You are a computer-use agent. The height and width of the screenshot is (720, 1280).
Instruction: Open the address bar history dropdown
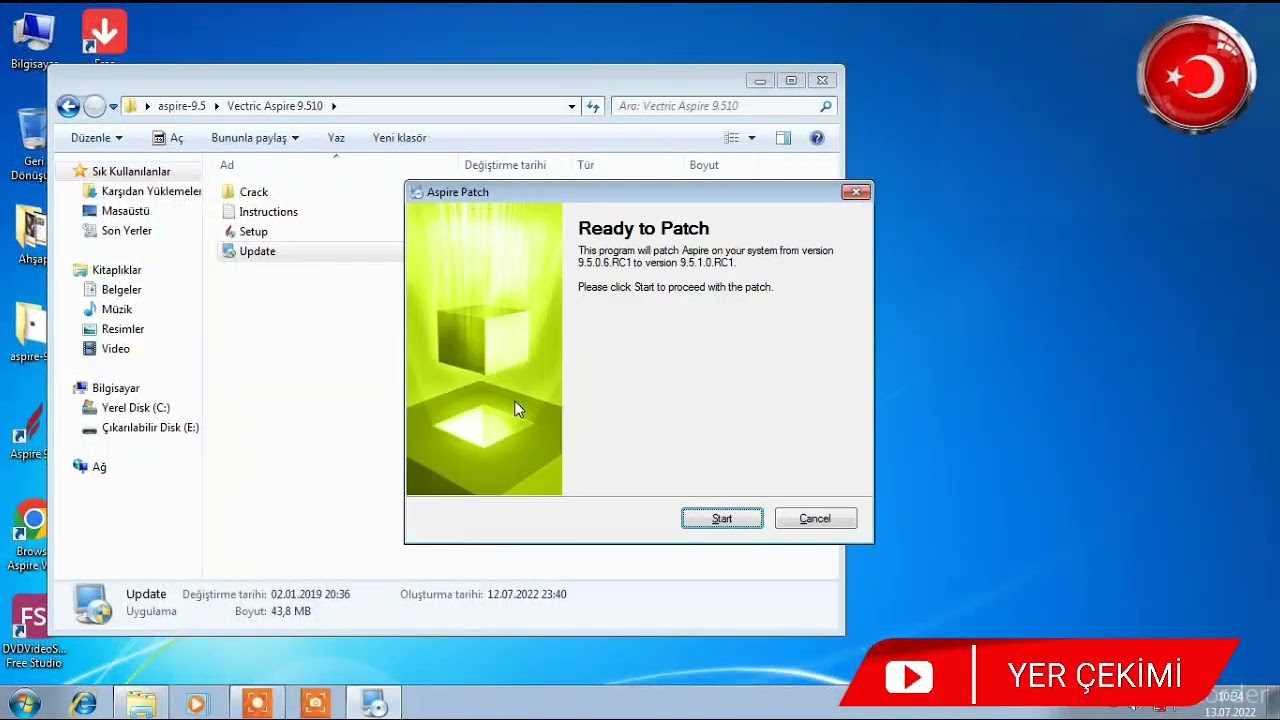coord(572,106)
